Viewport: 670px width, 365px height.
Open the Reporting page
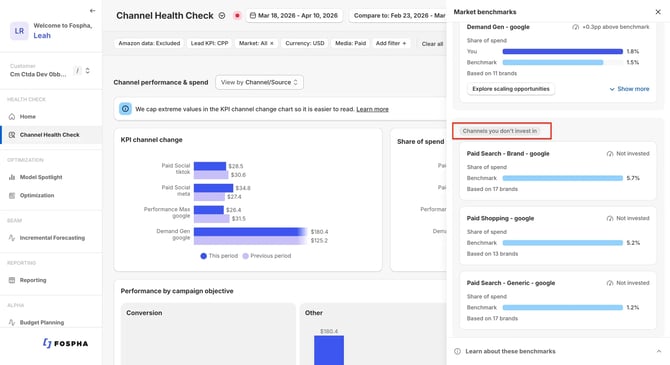click(x=33, y=280)
